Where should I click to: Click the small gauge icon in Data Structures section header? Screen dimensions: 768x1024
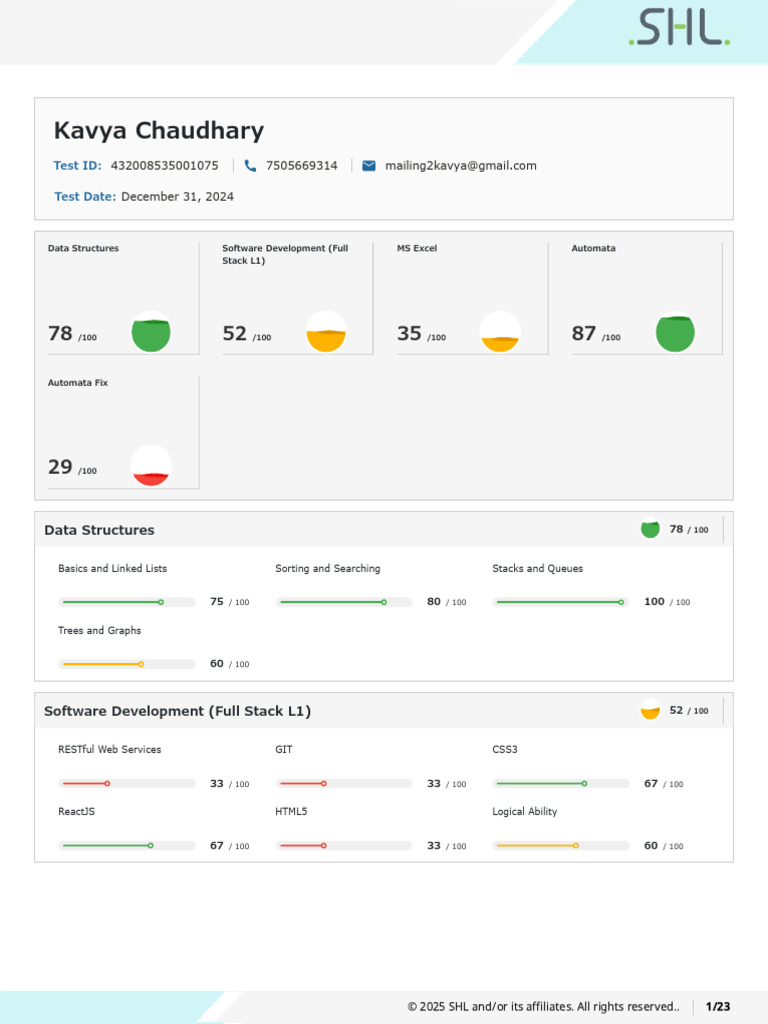click(x=650, y=529)
